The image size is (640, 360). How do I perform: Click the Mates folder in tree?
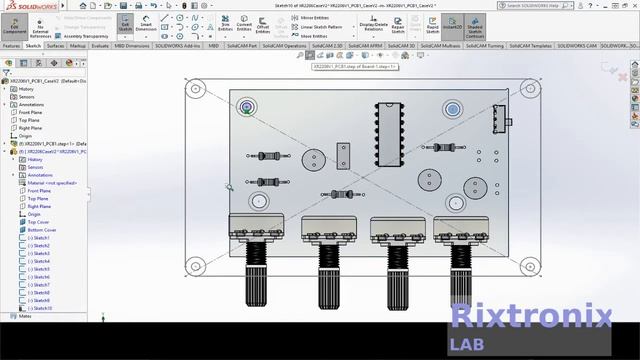(20, 316)
